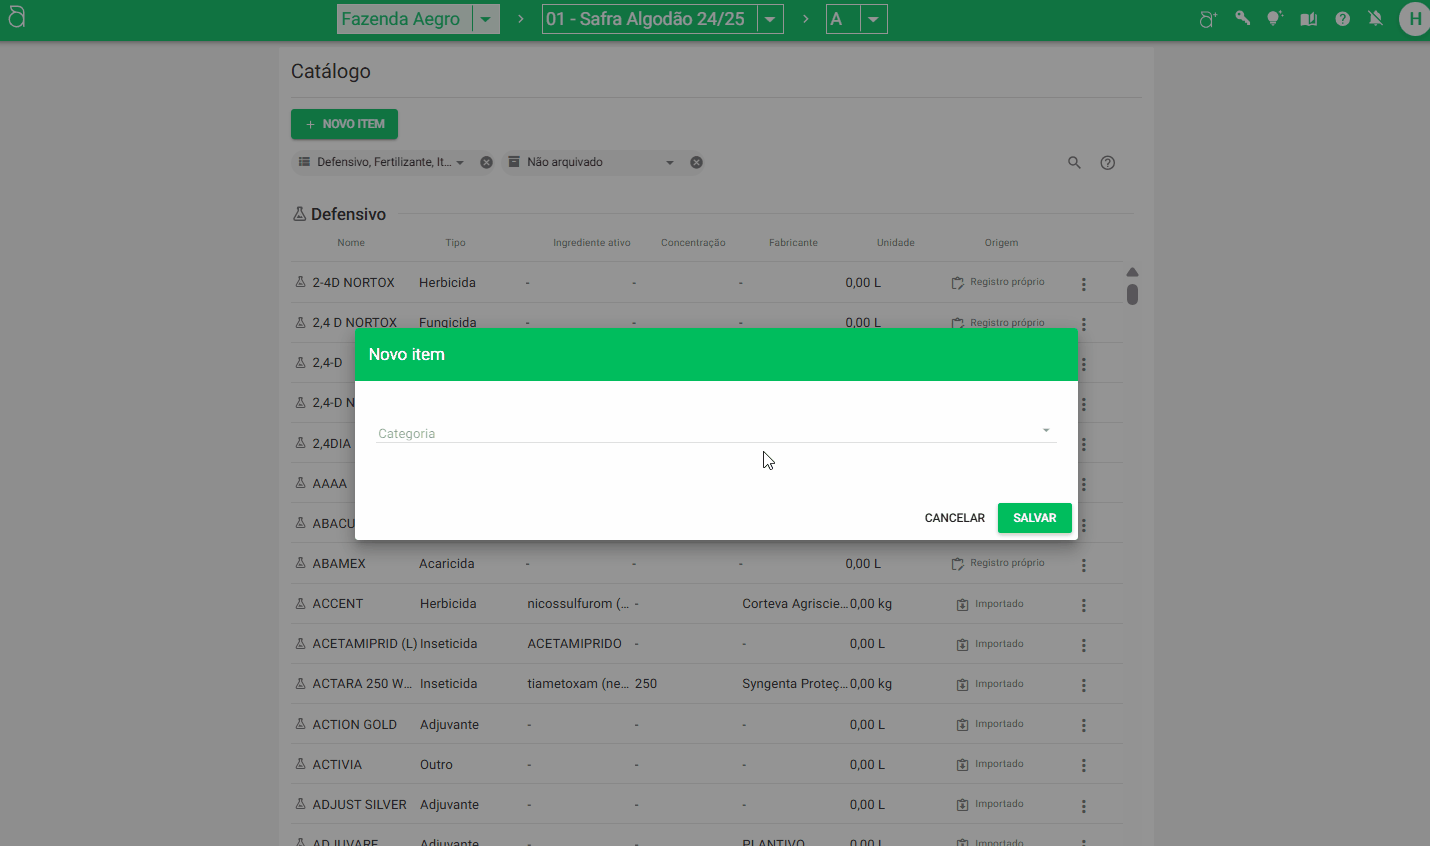Open the 'H' user avatar menu

click(1414, 19)
